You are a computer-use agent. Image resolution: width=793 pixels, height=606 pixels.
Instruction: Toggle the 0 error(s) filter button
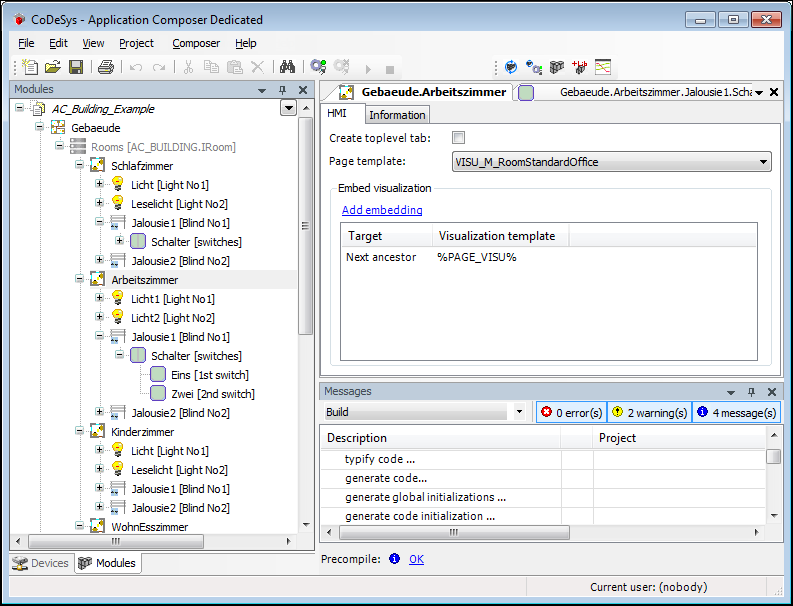[x=571, y=412]
